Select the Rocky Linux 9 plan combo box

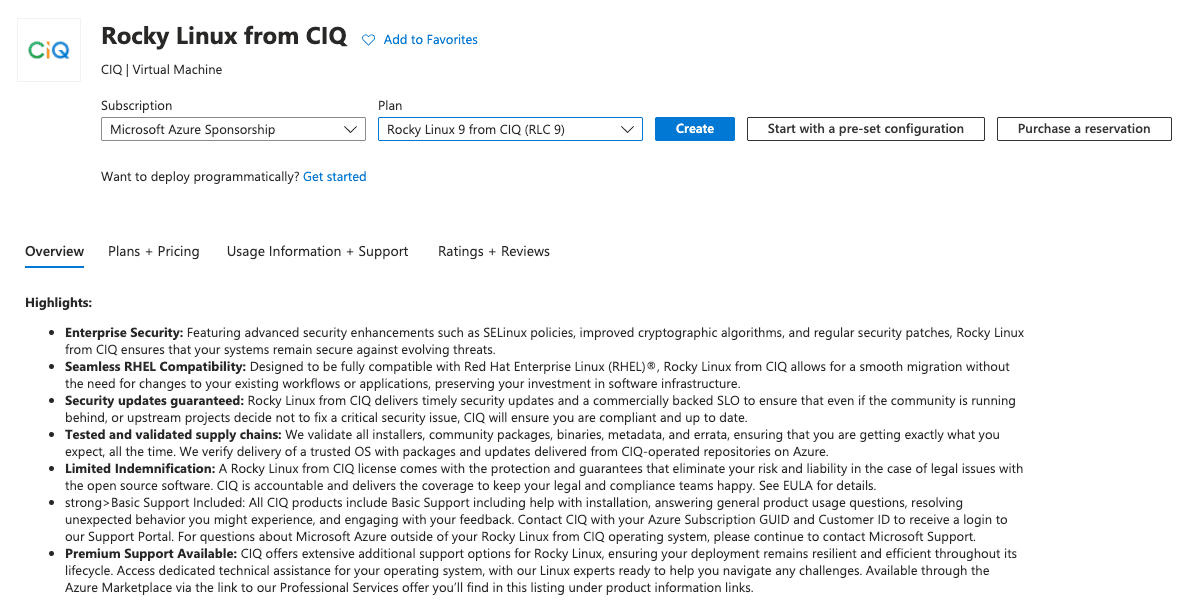(498, 129)
